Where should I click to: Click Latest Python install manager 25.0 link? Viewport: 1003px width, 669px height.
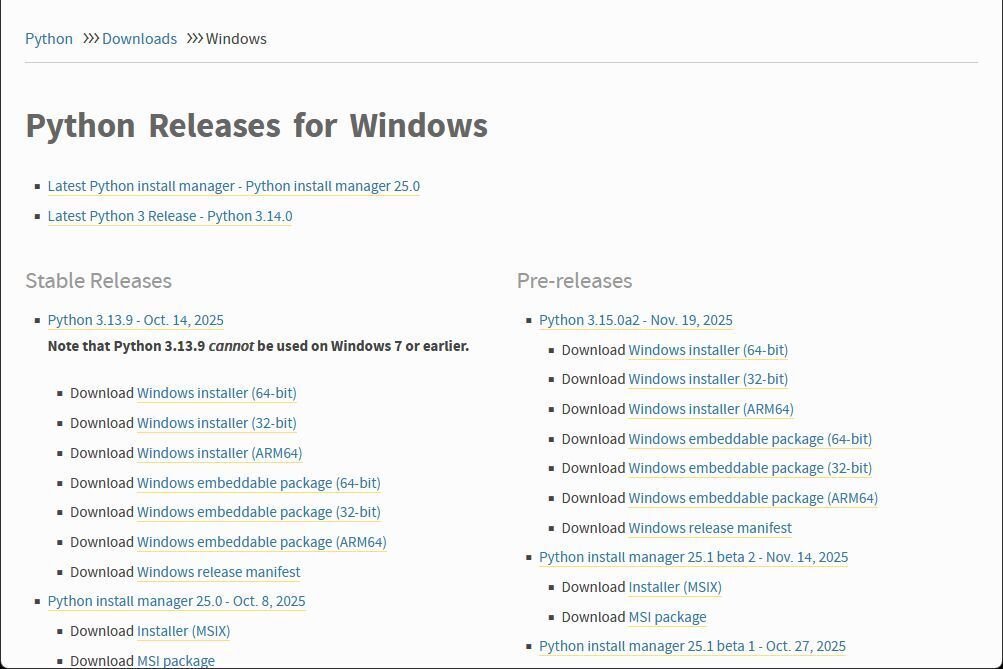(x=233, y=186)
